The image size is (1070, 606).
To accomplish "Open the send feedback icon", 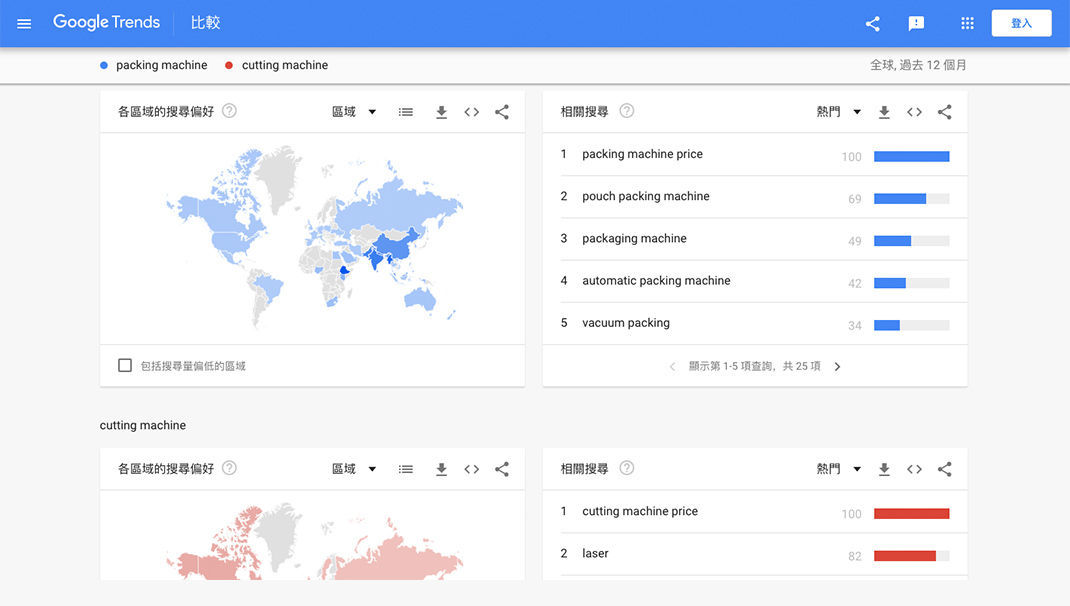I will [916, 23].
